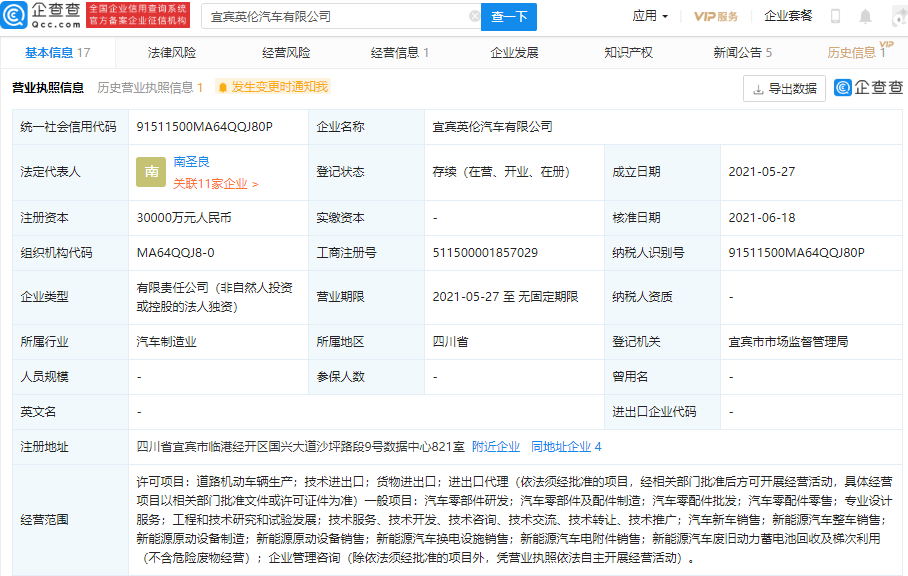Open the 关联11家企业 link
This screenshot has height=576, width=908.
pyautogui.click(x=212, y=183)
